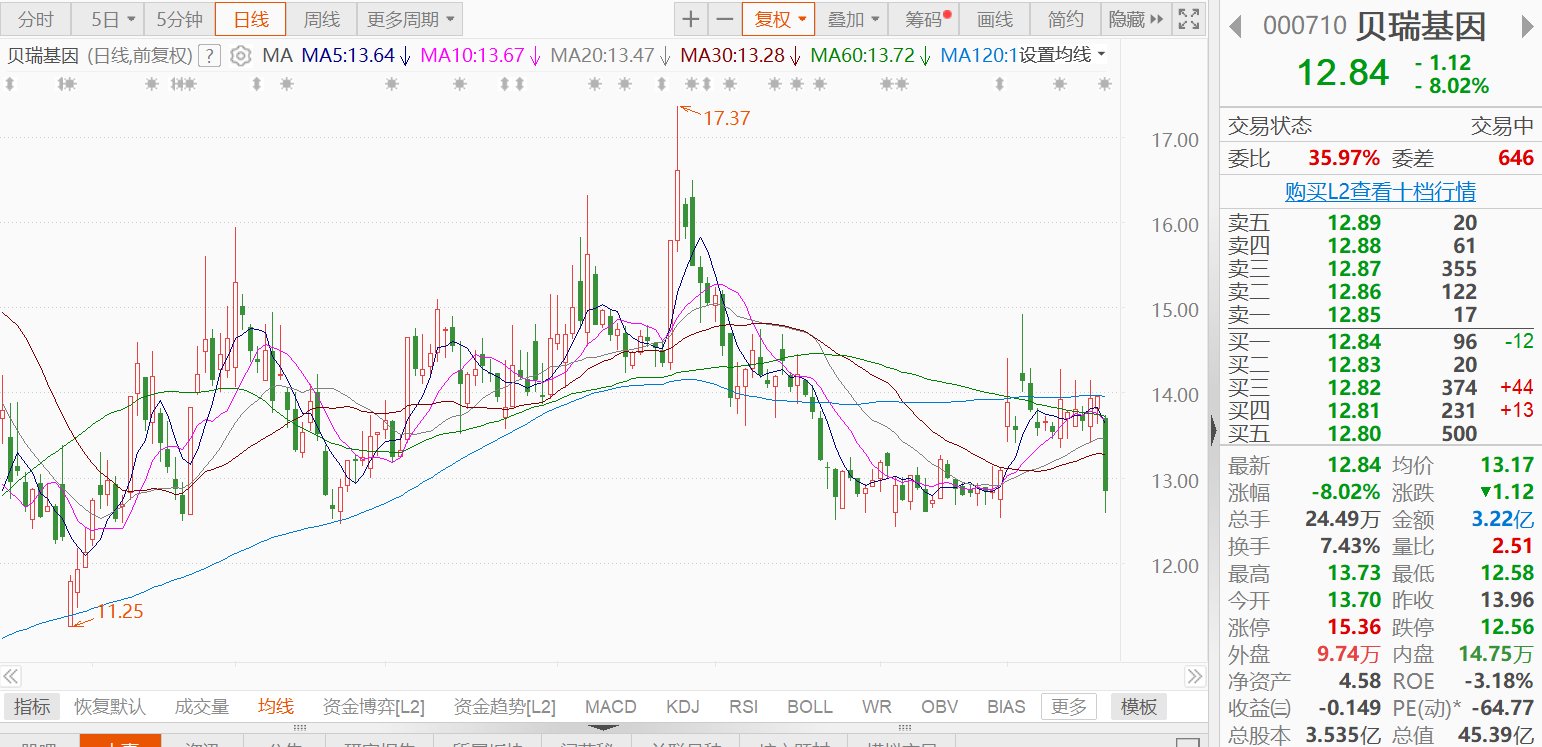Screen dimensions: 1542x747
Task: Select the MACD indicator tab
Action: 610,707
